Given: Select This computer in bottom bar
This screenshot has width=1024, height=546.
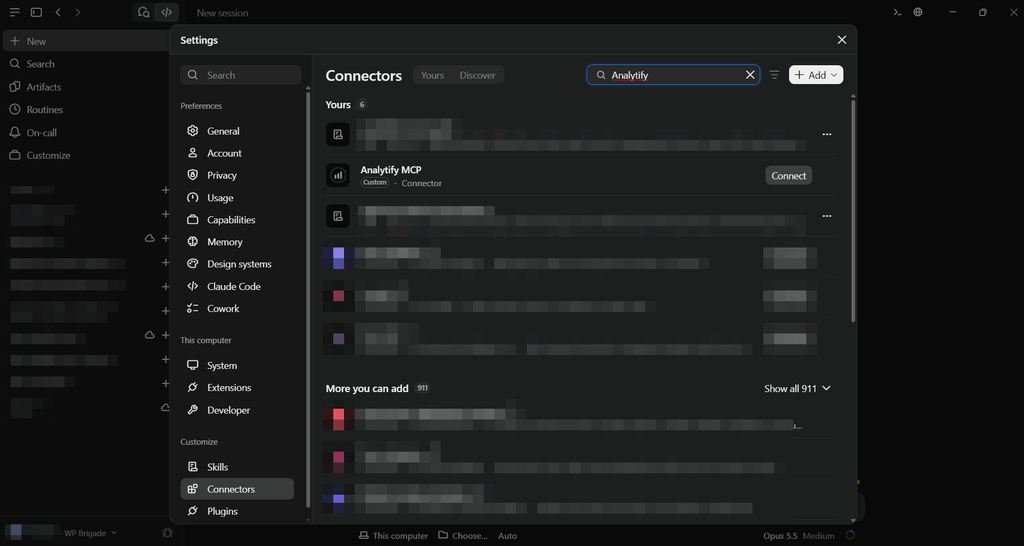Looking at the screenshot, I should tap(394, 536).
